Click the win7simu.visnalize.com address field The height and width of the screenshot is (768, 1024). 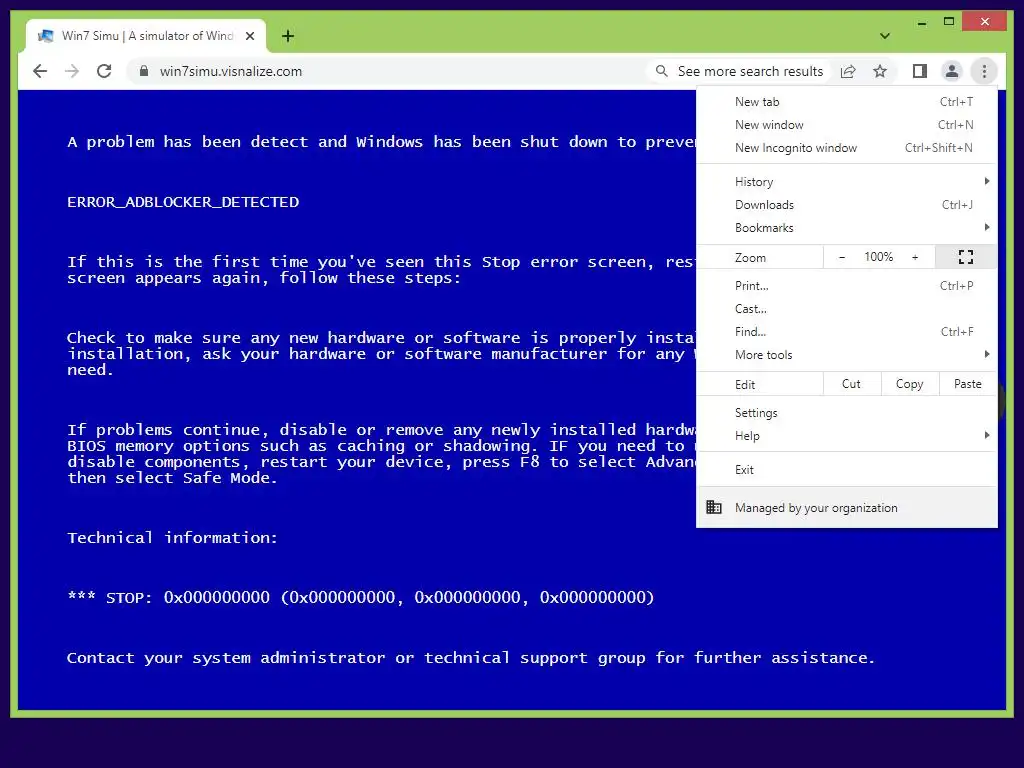coord(231,71)
